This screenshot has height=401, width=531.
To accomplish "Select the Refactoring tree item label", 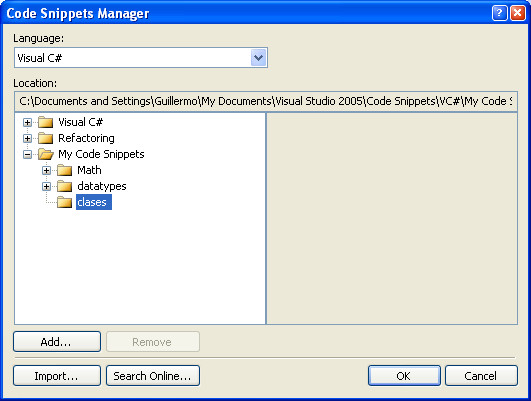I will [86, 138].
